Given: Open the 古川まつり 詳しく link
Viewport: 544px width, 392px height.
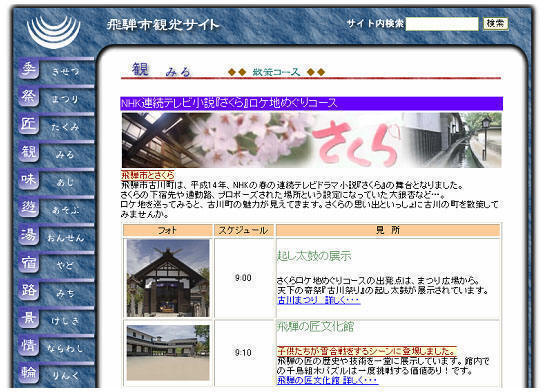Looking at the screenshot, I should (319, 300).
